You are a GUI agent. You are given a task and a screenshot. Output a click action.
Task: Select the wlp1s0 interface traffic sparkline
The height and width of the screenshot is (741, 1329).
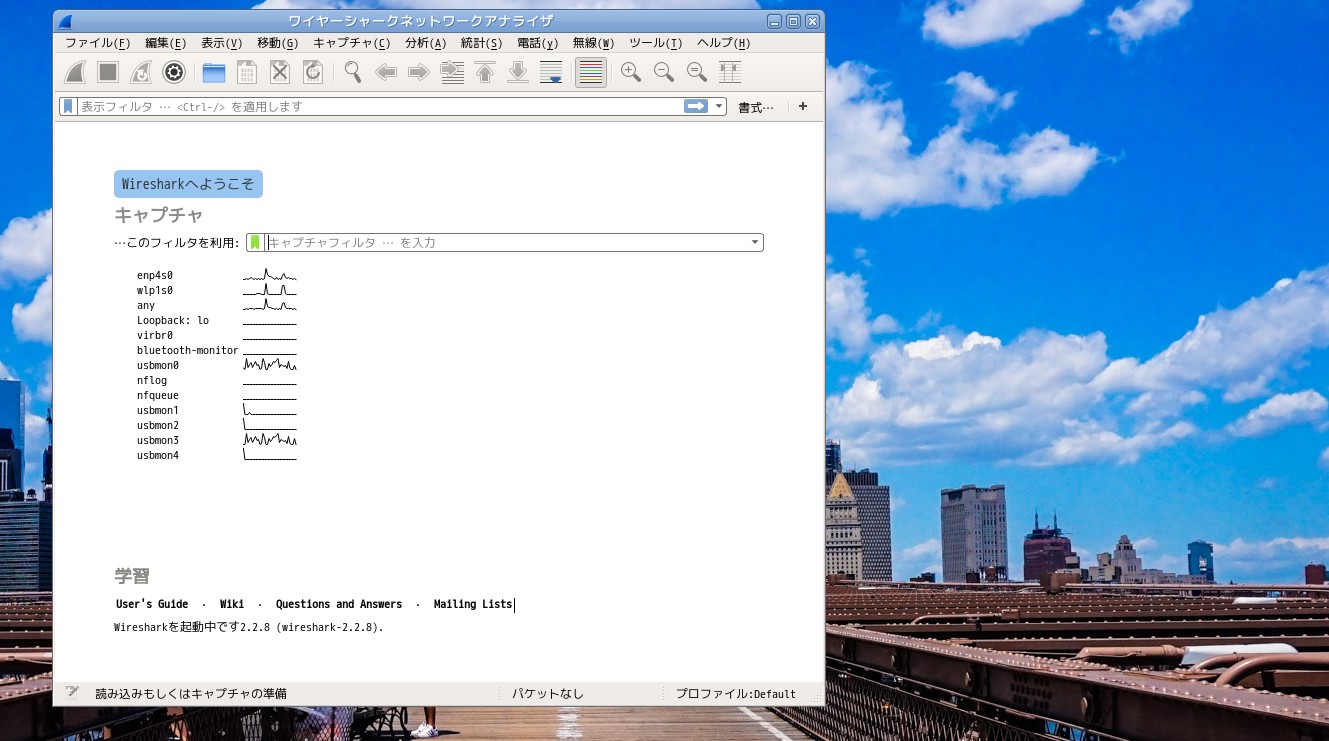(268, 290)
